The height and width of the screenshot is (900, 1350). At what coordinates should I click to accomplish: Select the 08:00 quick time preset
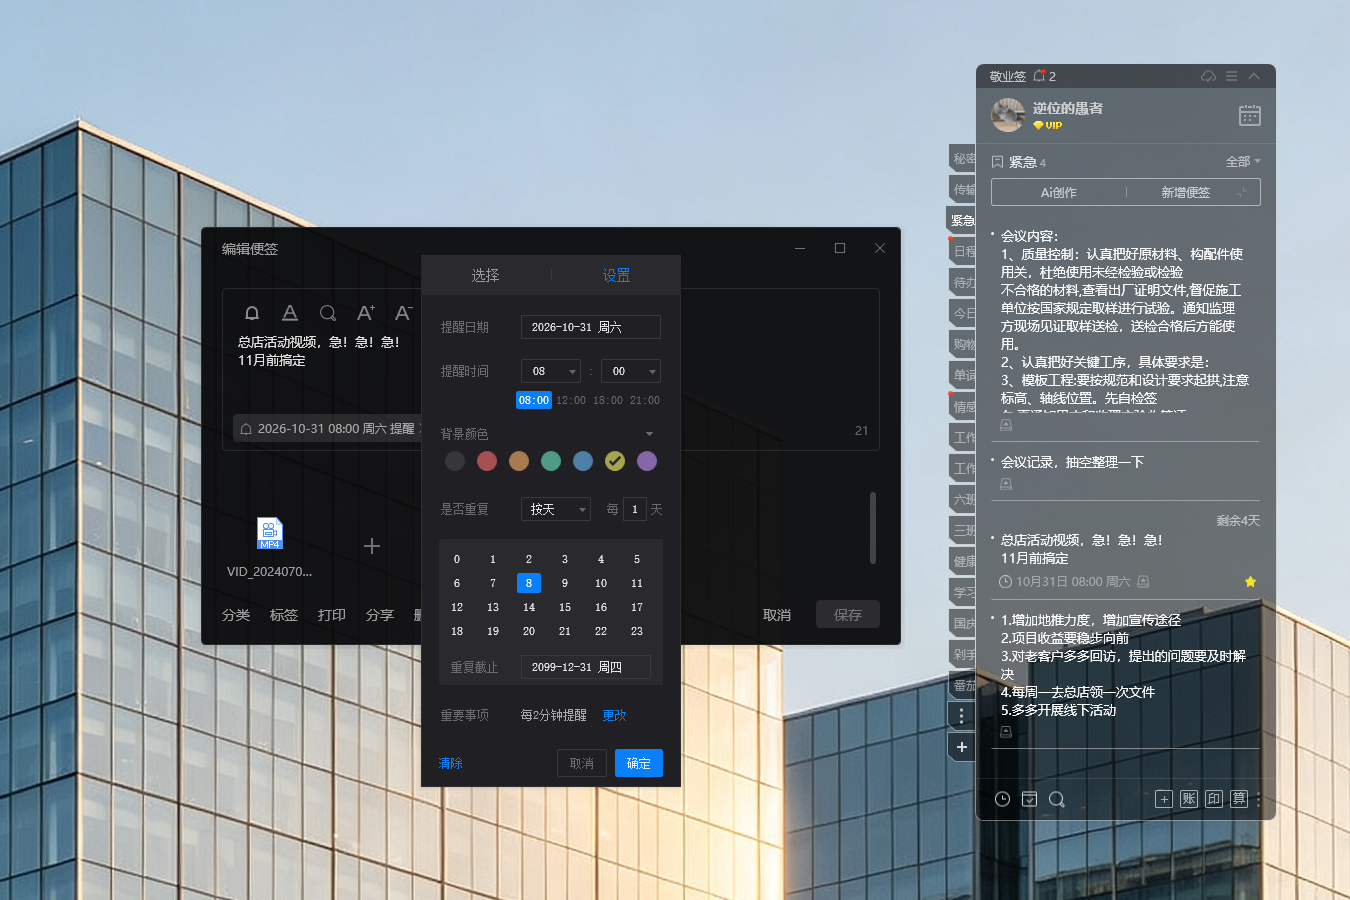click(534, 400)
